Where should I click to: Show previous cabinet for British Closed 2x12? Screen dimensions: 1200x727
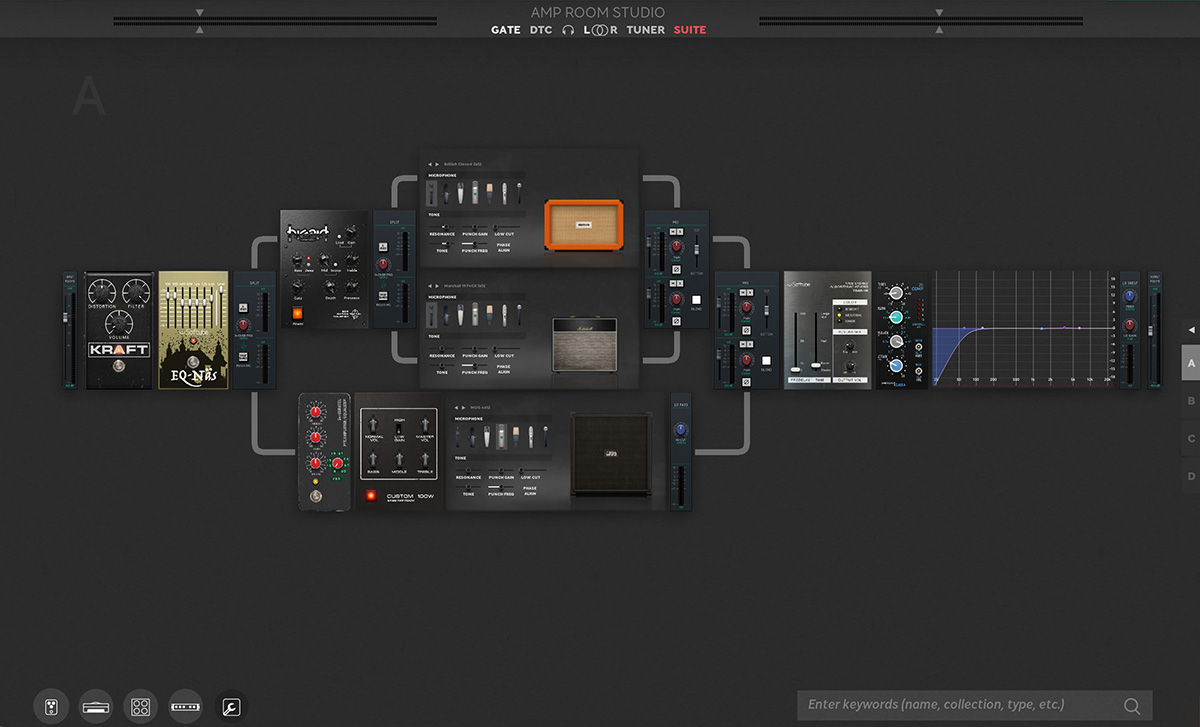coord(430,163)
